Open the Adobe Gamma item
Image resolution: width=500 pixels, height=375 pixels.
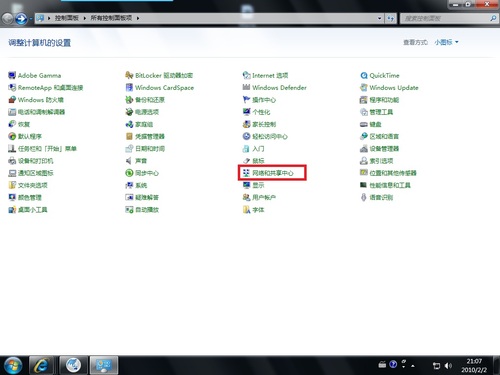[x=35, y=75]
